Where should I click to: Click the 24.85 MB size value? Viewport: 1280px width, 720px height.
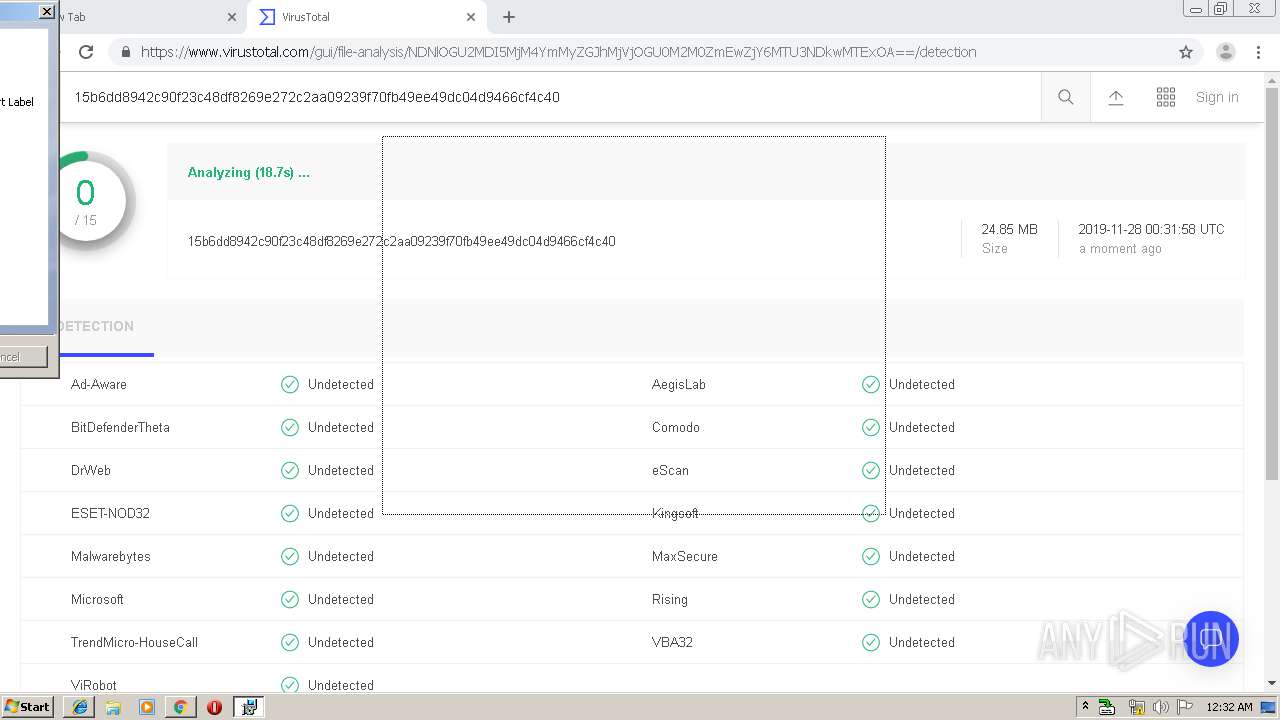tap(1009, 229)
